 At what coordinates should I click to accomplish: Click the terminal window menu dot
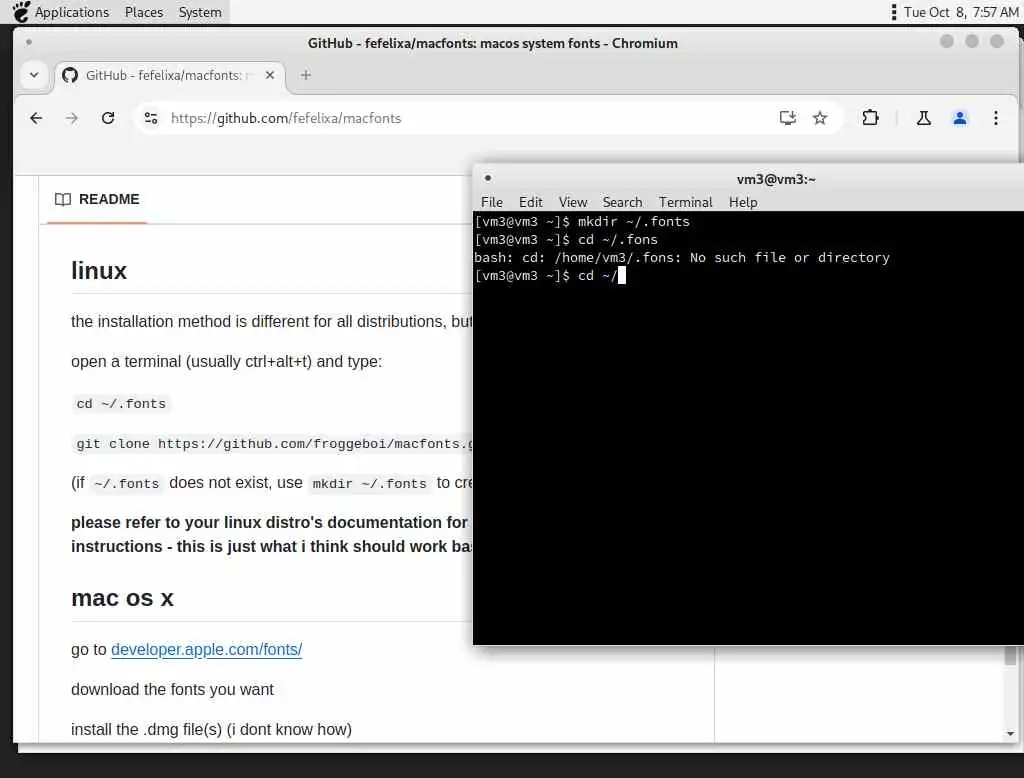coord(488,178)
